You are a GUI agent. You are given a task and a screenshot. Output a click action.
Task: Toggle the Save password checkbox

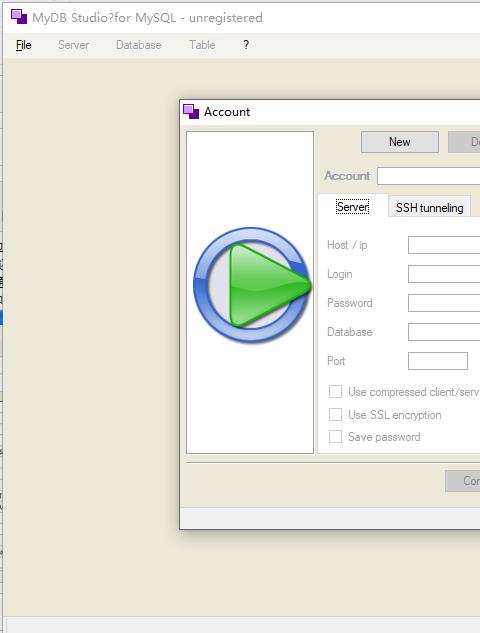(x=335, y=437)
